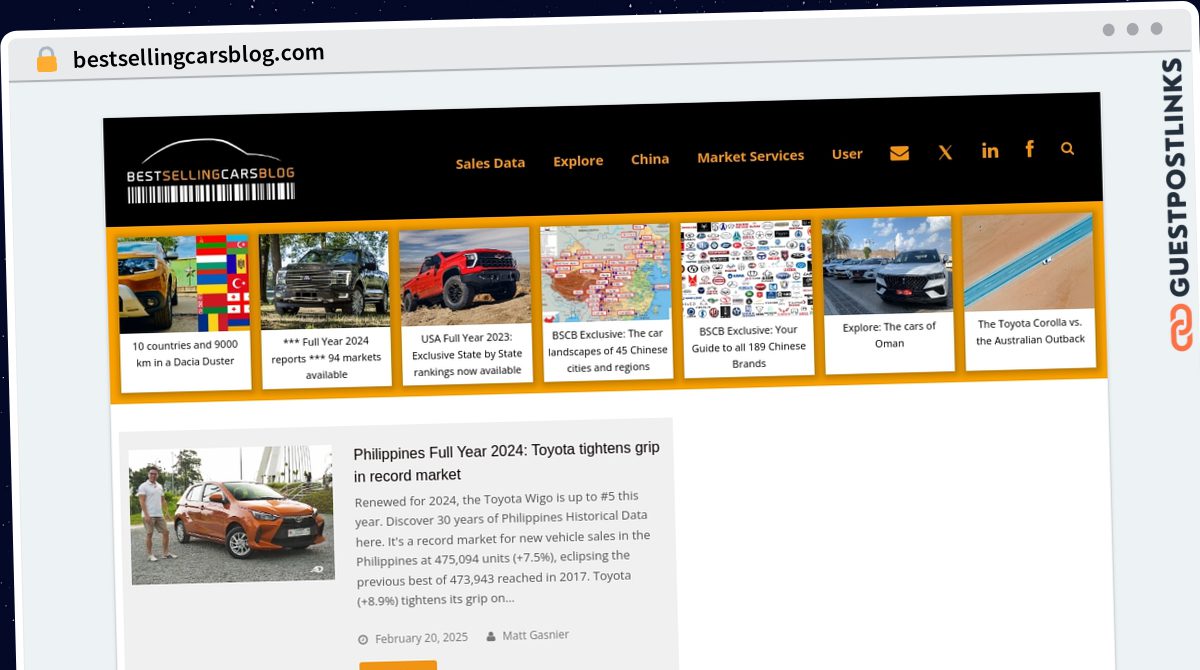Open Full Year 2024 reports truck thumbnail
The width and height of the screenshot is (1200, 670).
coord(324,279)
